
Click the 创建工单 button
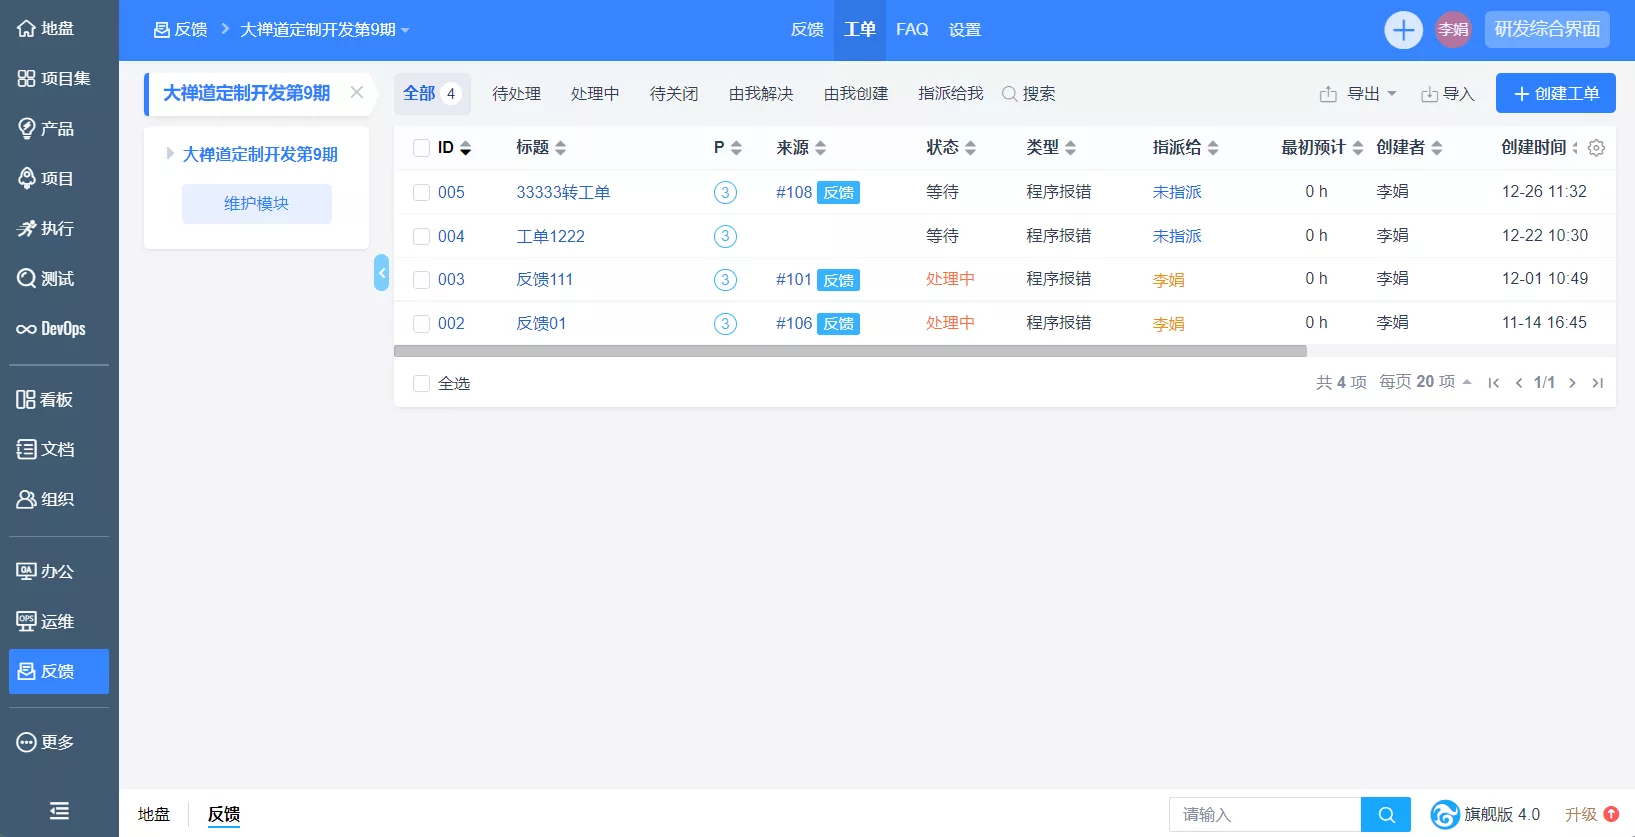1556,93
